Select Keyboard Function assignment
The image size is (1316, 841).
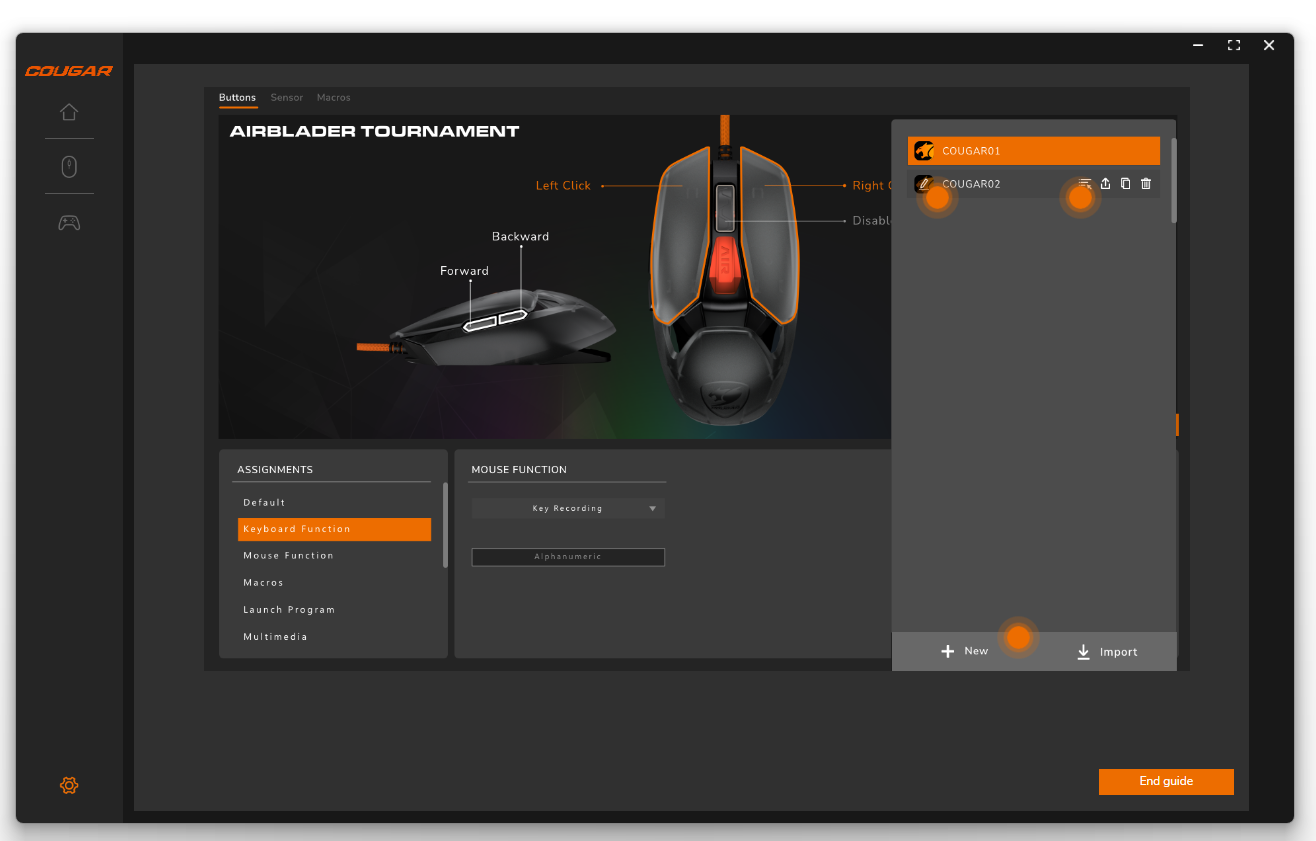pos(334,529)
